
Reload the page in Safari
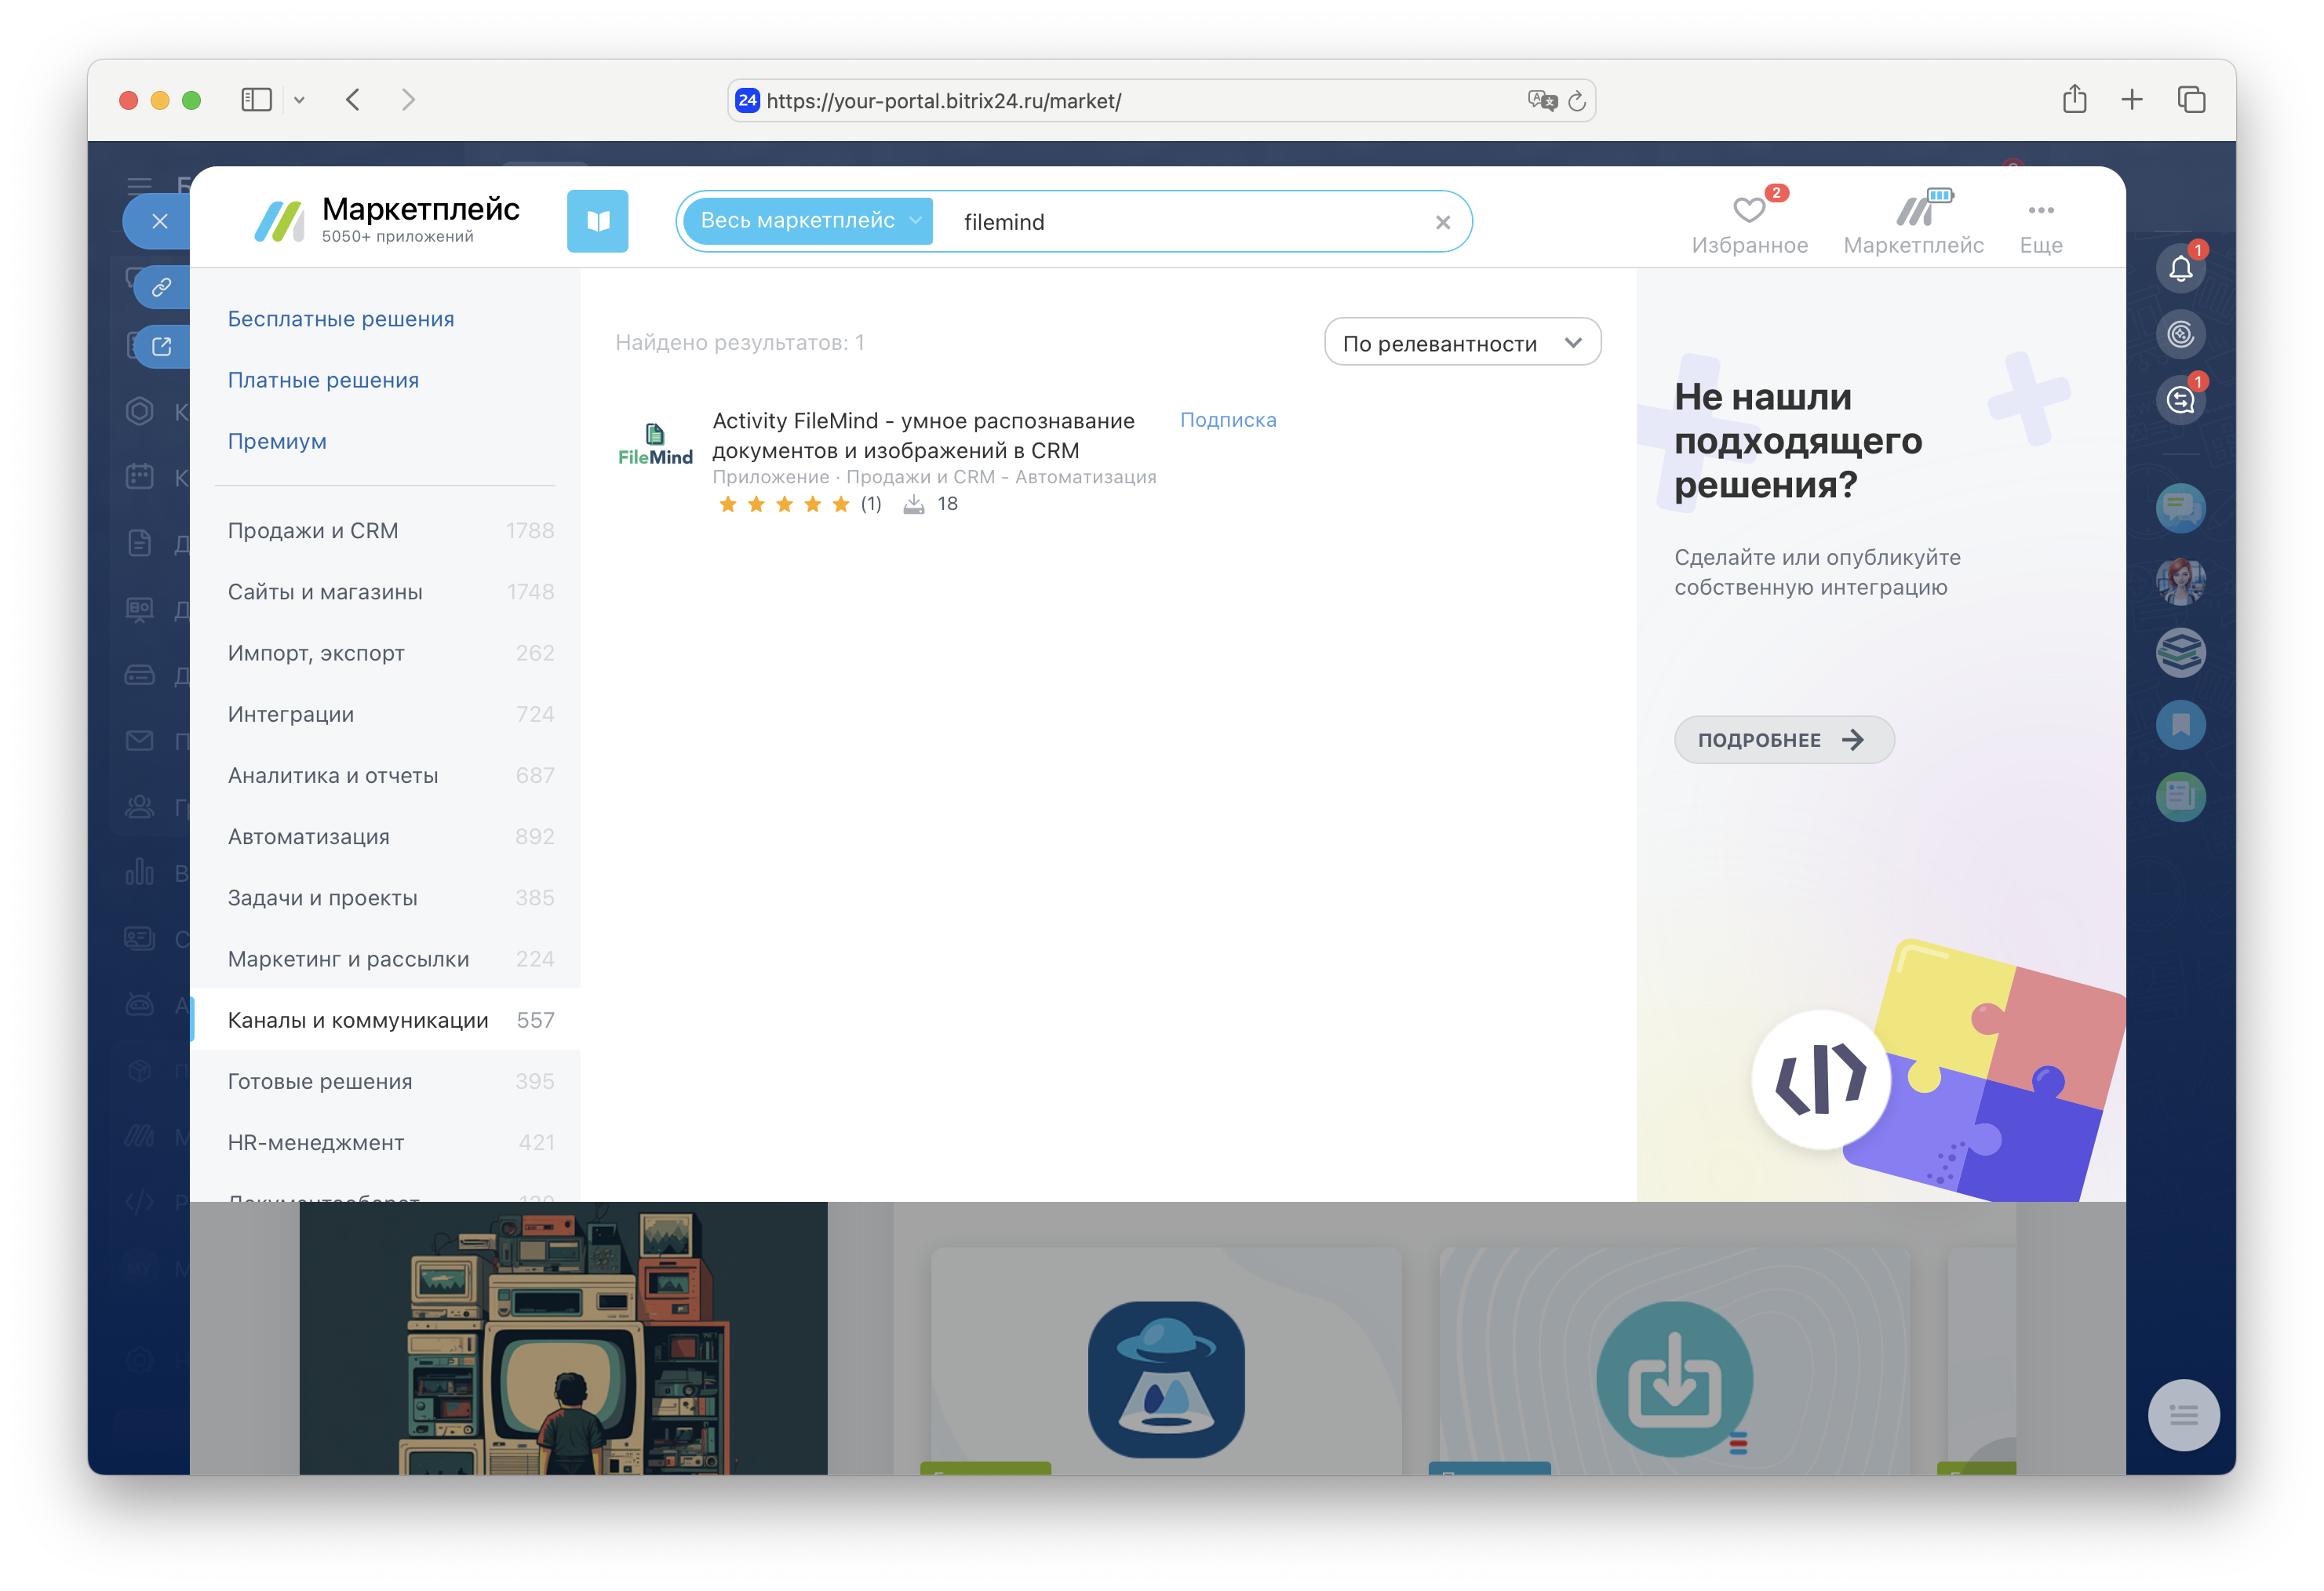1577,101
